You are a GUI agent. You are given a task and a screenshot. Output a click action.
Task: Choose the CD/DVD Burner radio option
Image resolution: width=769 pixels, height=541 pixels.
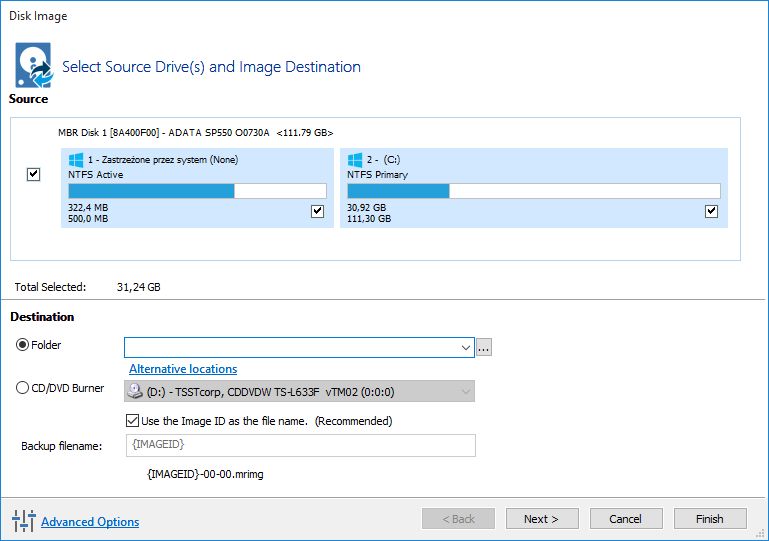pos(23,388)
